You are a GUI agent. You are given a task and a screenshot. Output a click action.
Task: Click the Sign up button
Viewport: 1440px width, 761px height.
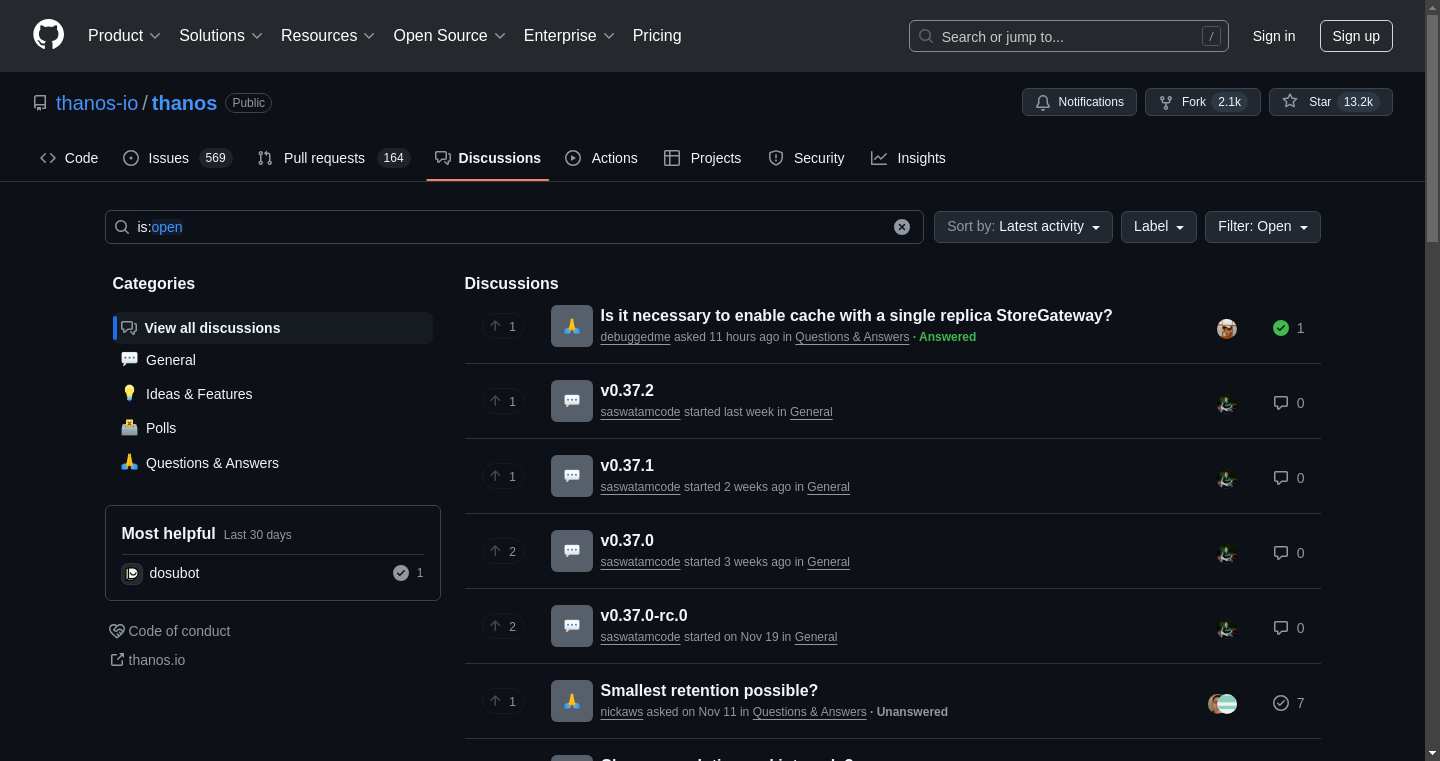(1356, 36)
